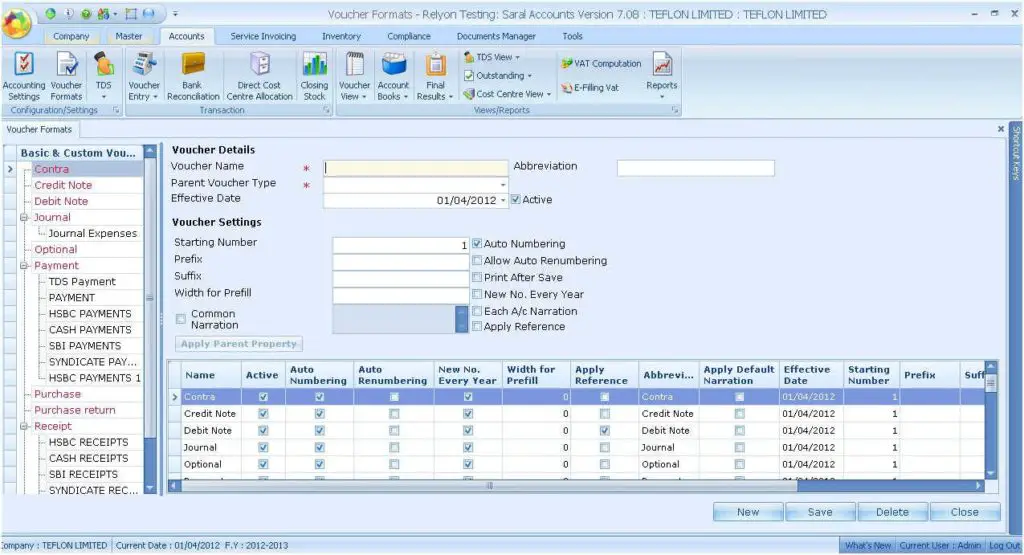Toggle the Active checkbox

point(516,200)
